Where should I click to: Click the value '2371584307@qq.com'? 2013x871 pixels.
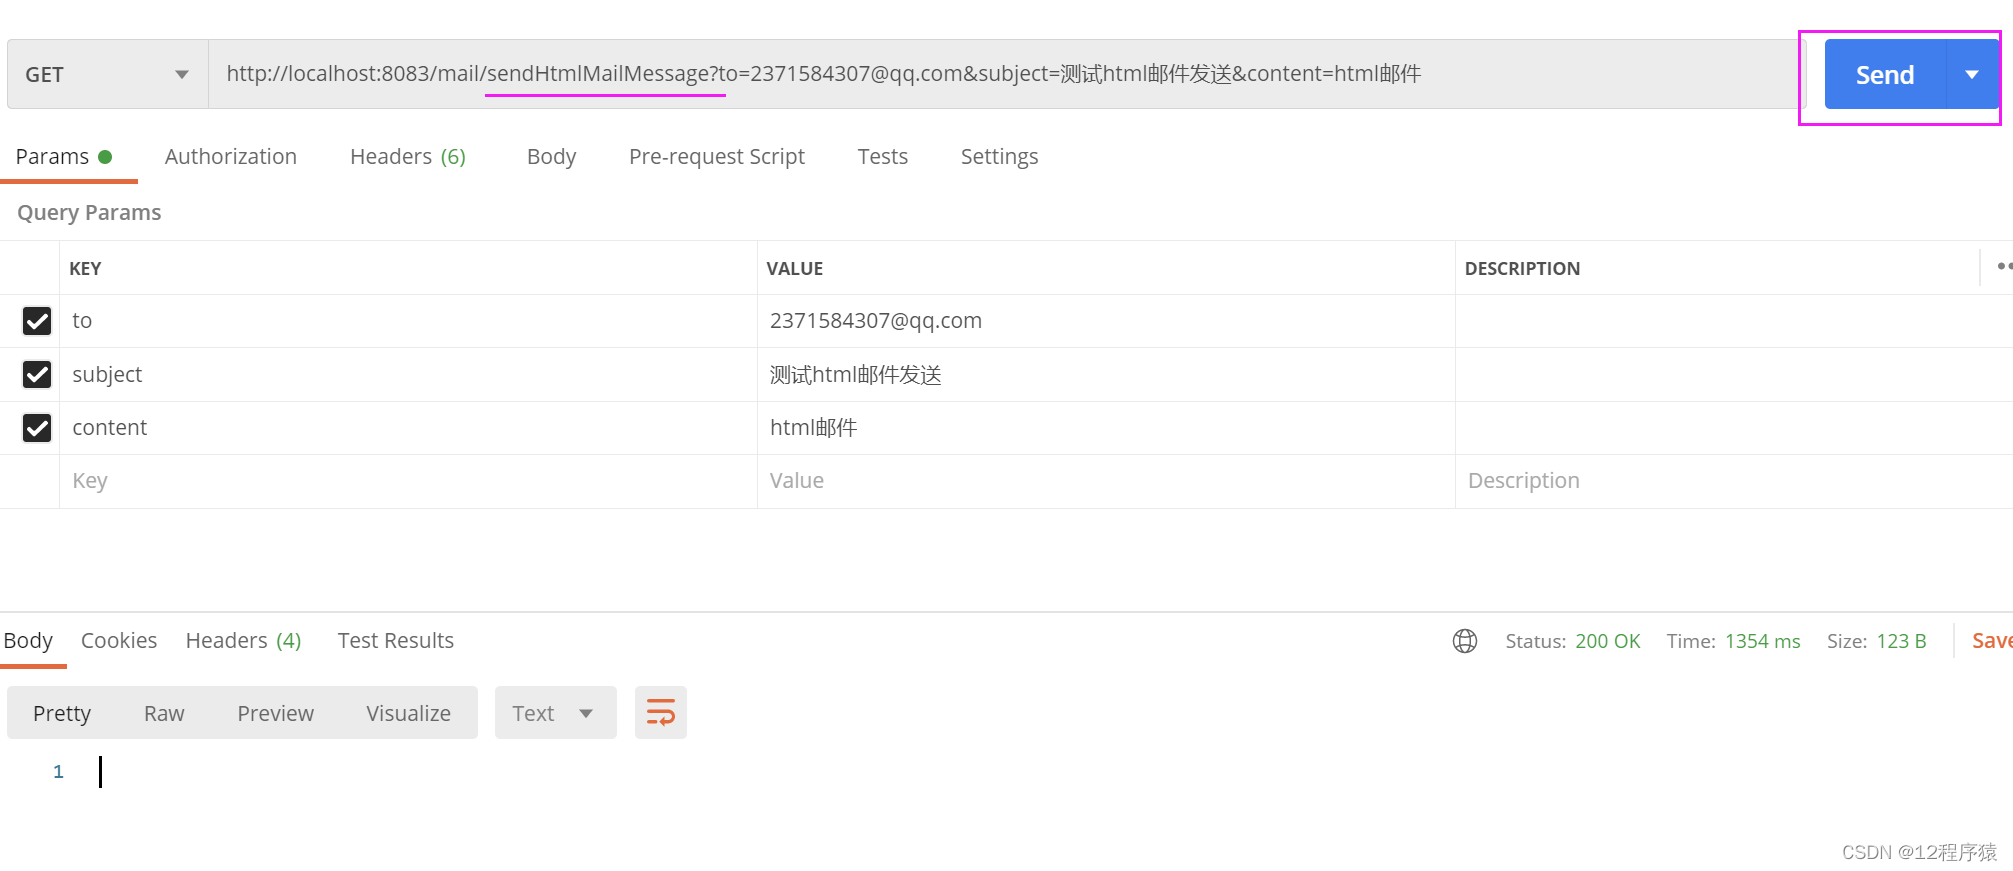876,321
